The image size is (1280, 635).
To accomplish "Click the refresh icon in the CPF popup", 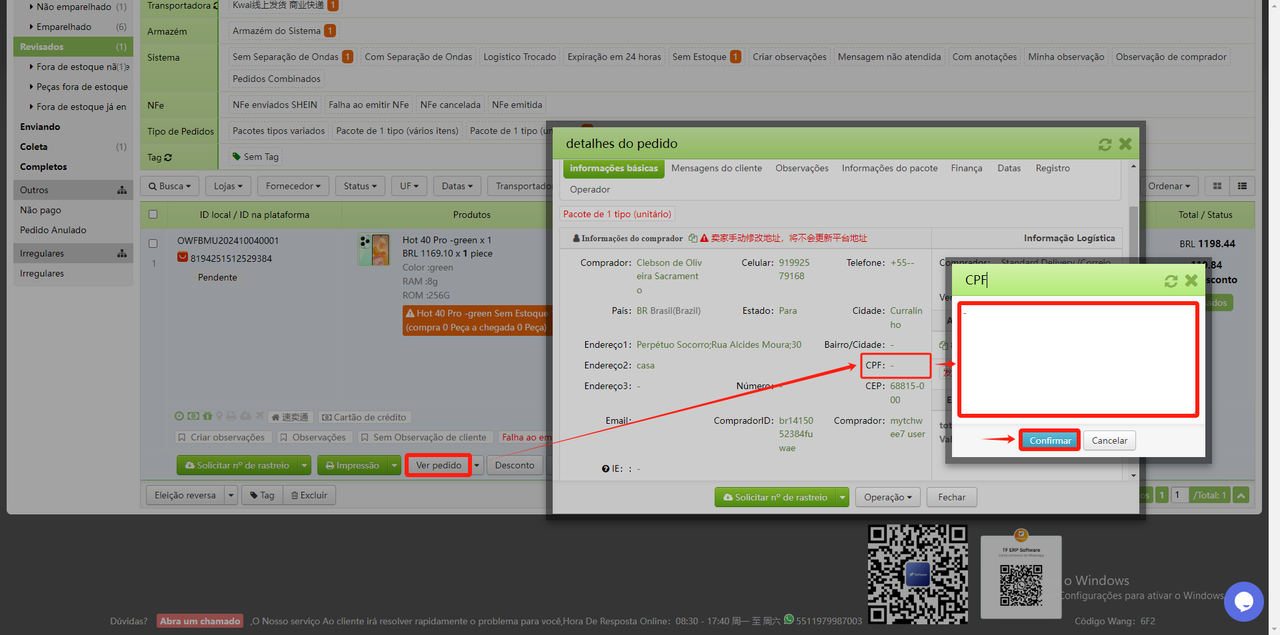I will (1170, 281).
